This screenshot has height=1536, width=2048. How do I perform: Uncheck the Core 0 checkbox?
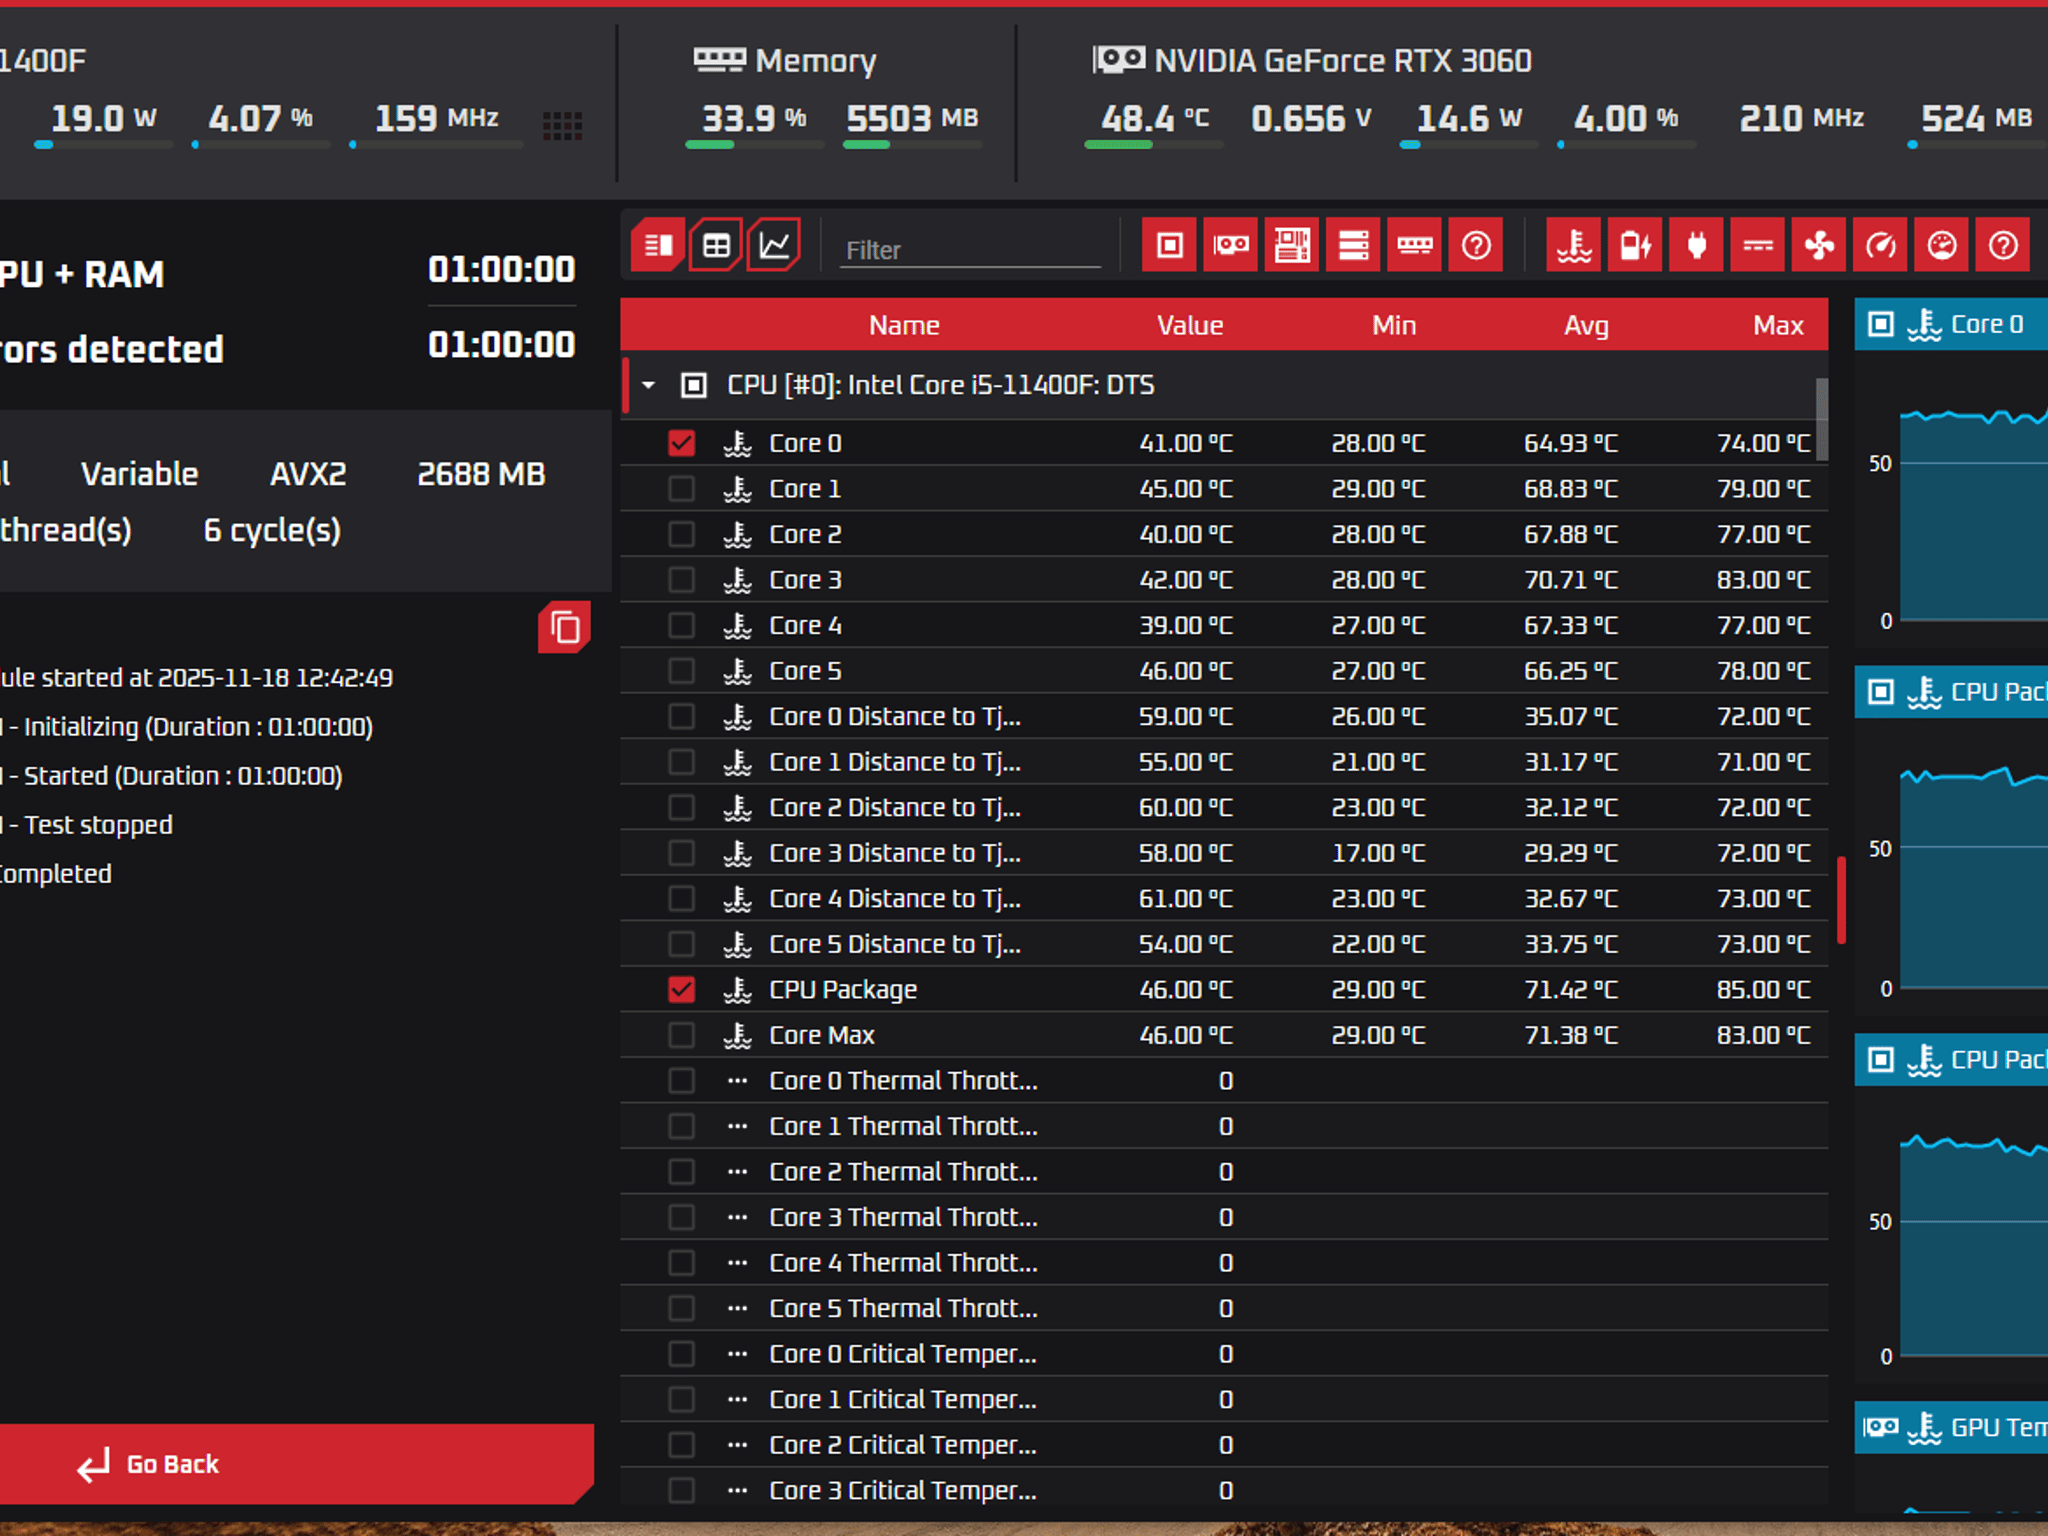(x=682, y=443)
